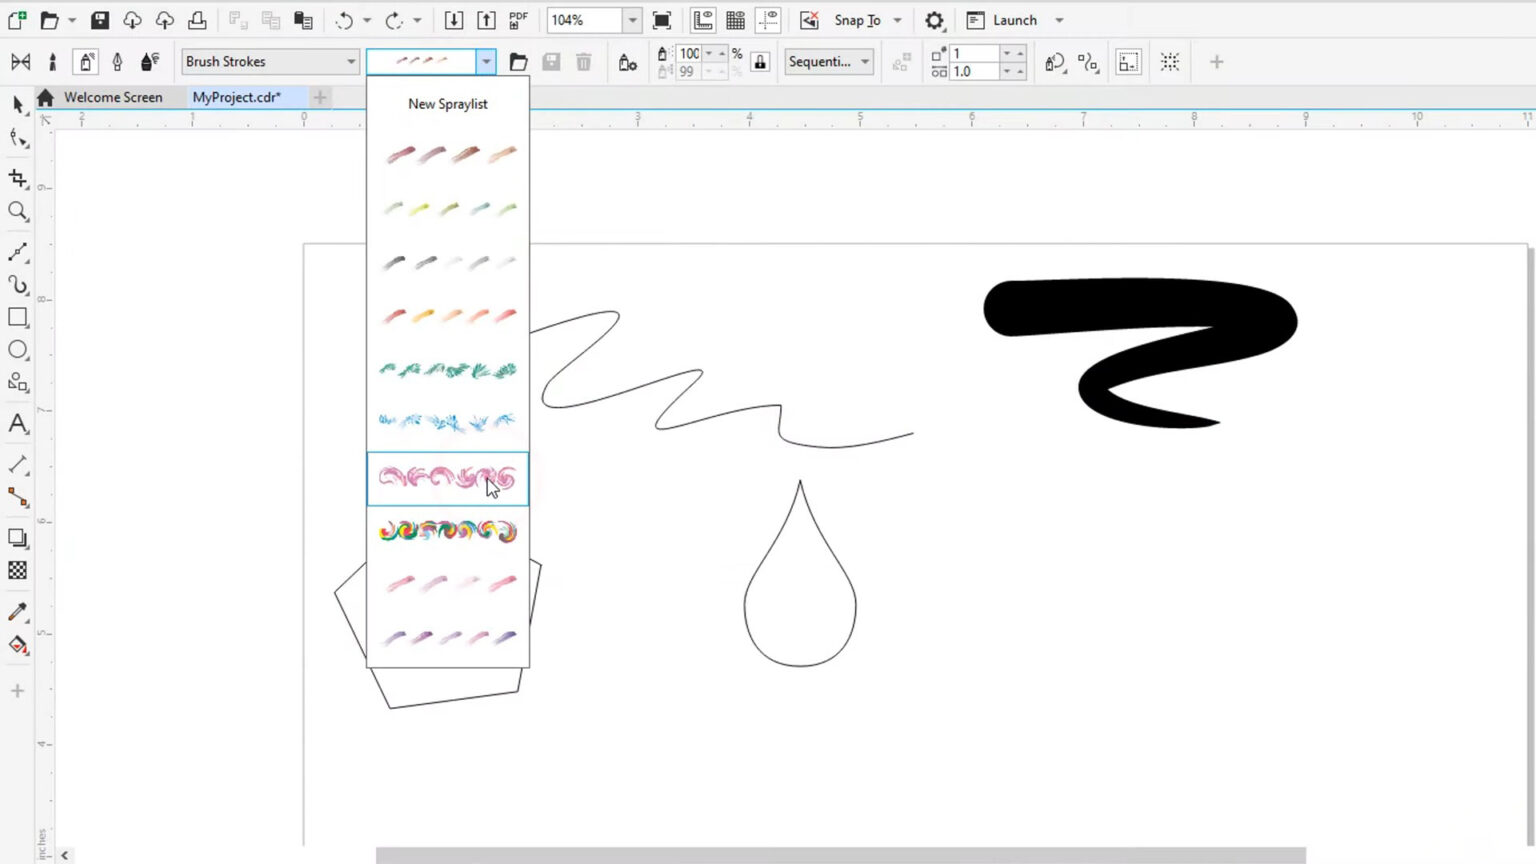Toggle the scale lock padlock
This screenshot has height=864, width=1536.
tap(760, 62)
